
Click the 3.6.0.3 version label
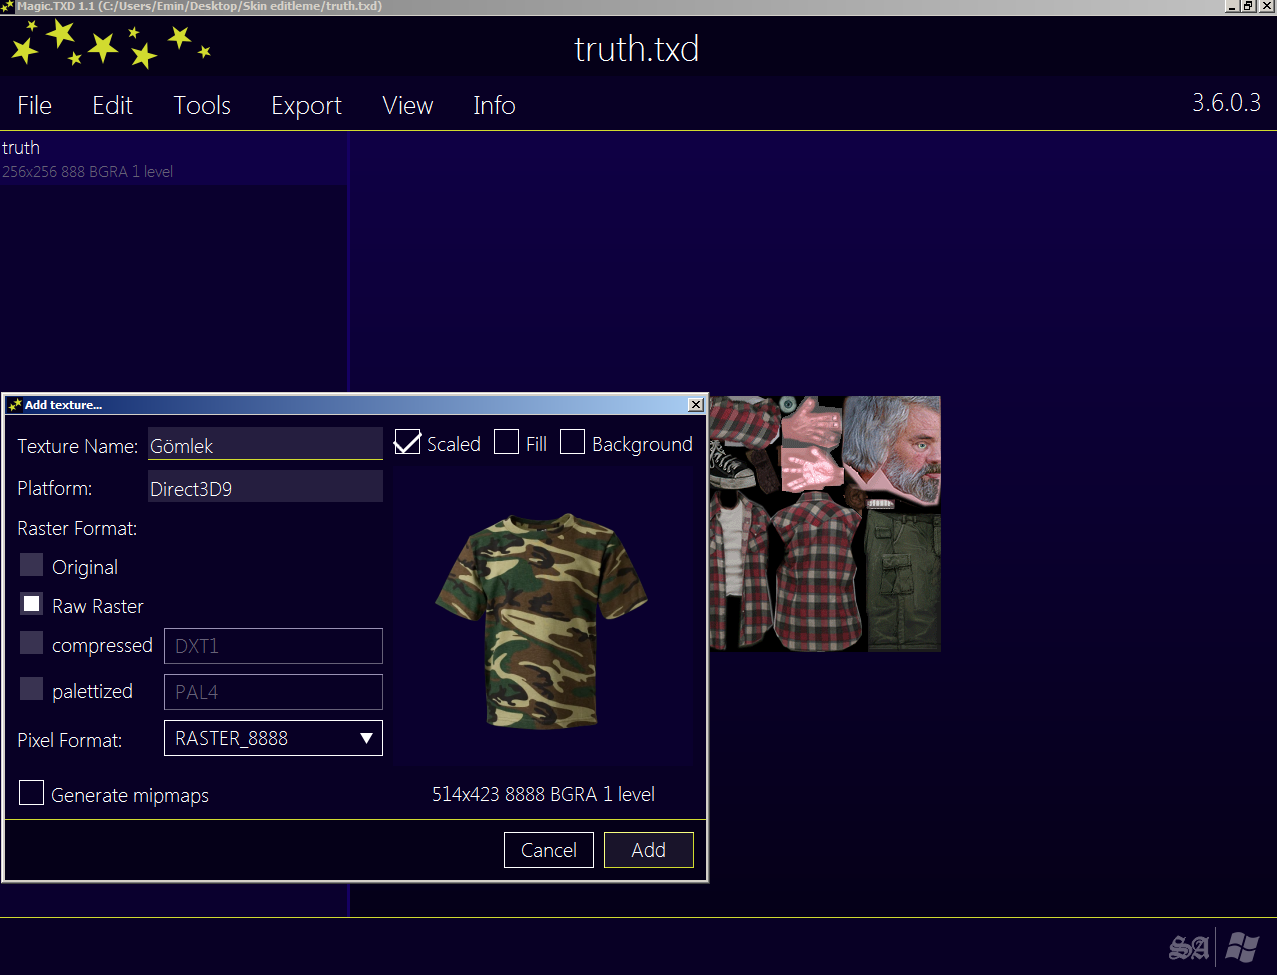[1227, 102]
